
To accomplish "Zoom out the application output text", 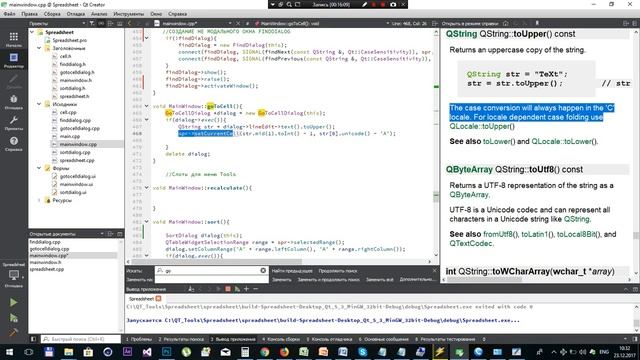I will tap(256, 289).
